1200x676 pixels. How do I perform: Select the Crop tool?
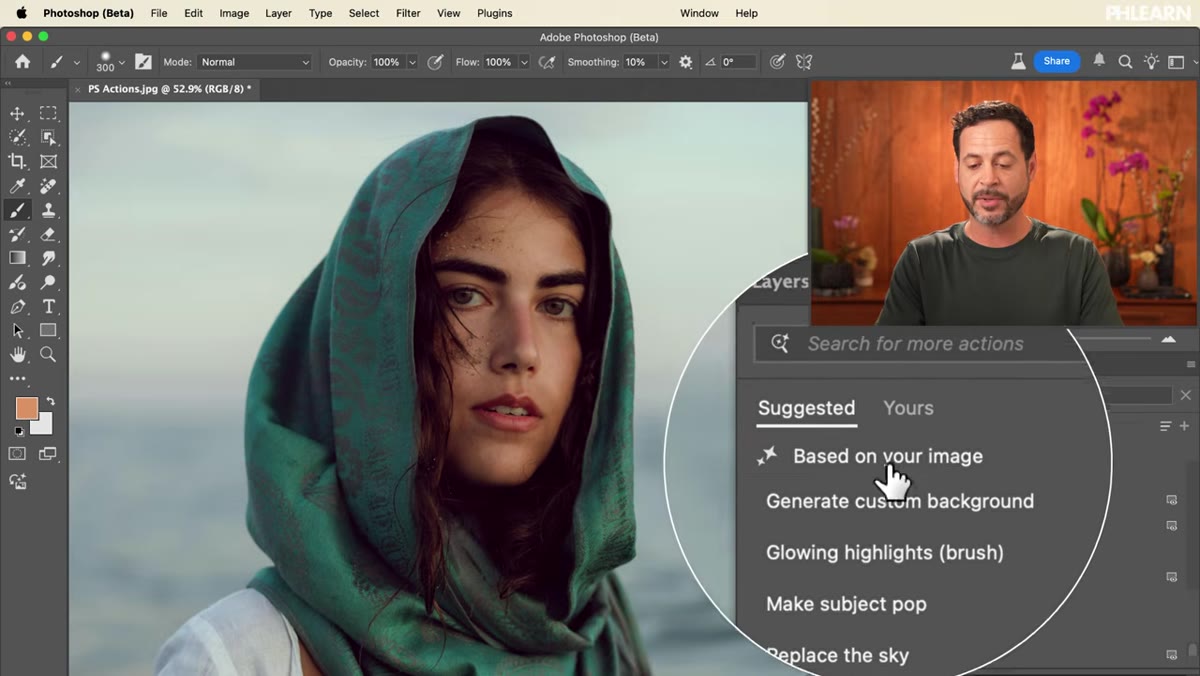point(17,161)
